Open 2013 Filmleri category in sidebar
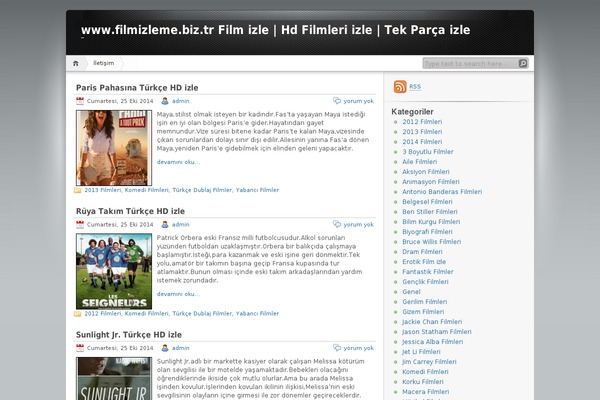600x400 pixels. 422,132
